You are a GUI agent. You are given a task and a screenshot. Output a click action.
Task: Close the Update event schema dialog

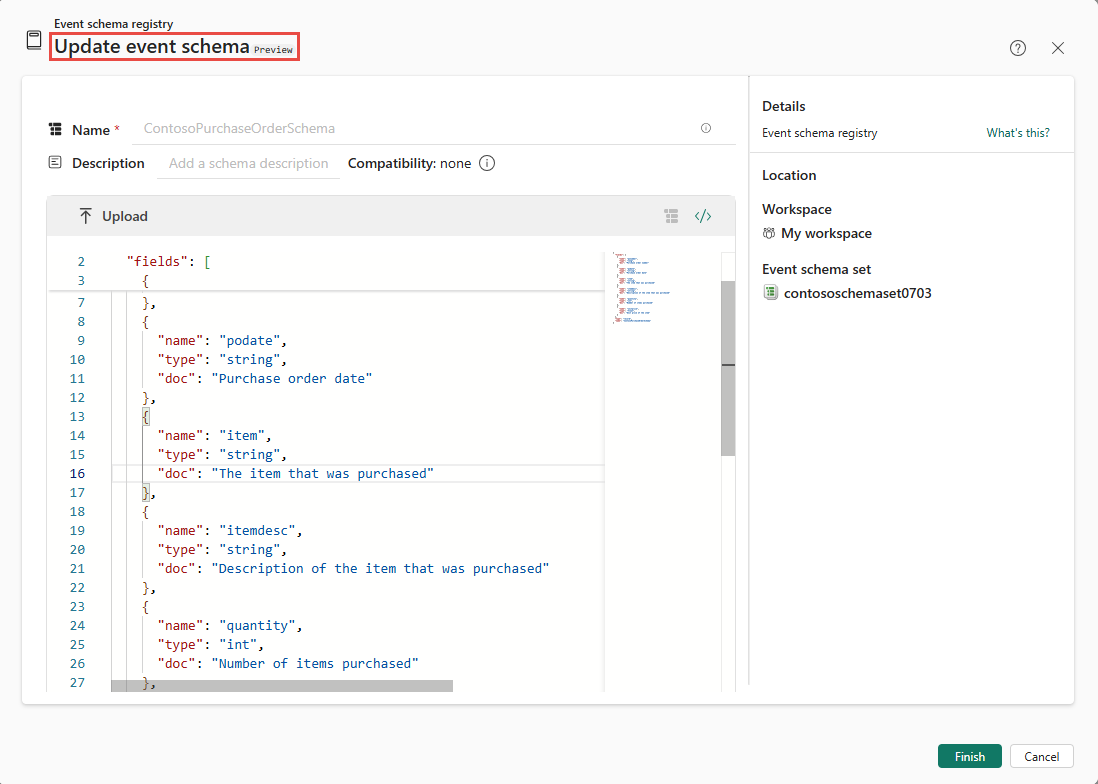pos(1058,48)
